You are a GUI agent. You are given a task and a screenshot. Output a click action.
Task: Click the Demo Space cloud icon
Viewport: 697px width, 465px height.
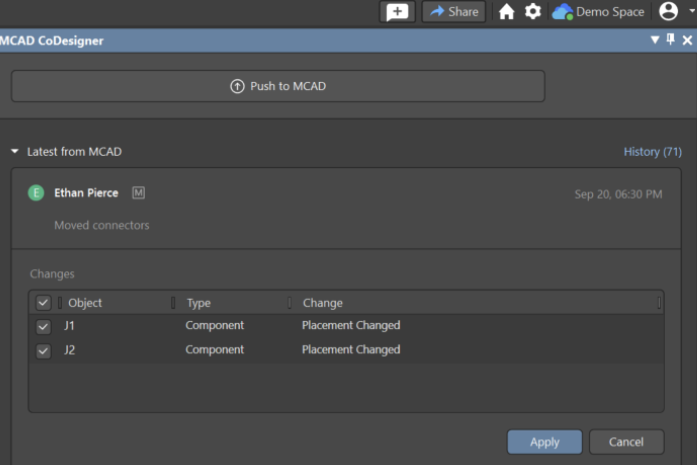pyautogui.click(x=562, y=12)
